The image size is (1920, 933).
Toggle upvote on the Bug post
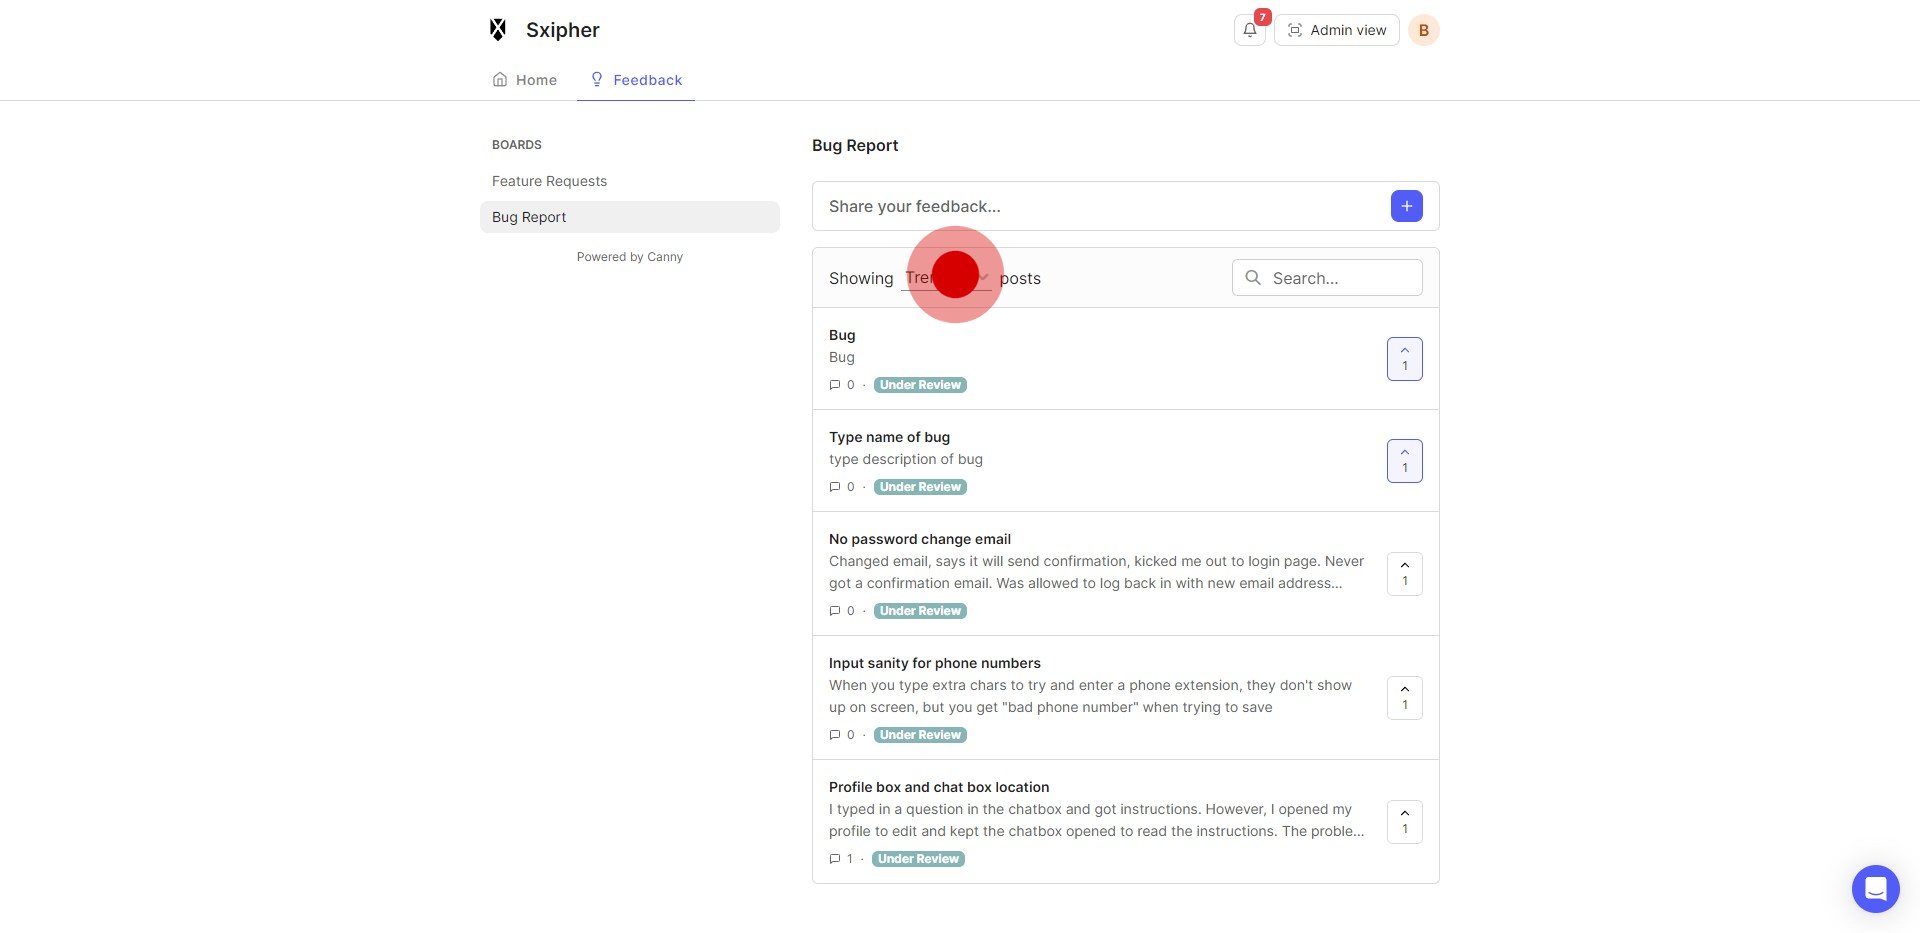coord(1404,359)
